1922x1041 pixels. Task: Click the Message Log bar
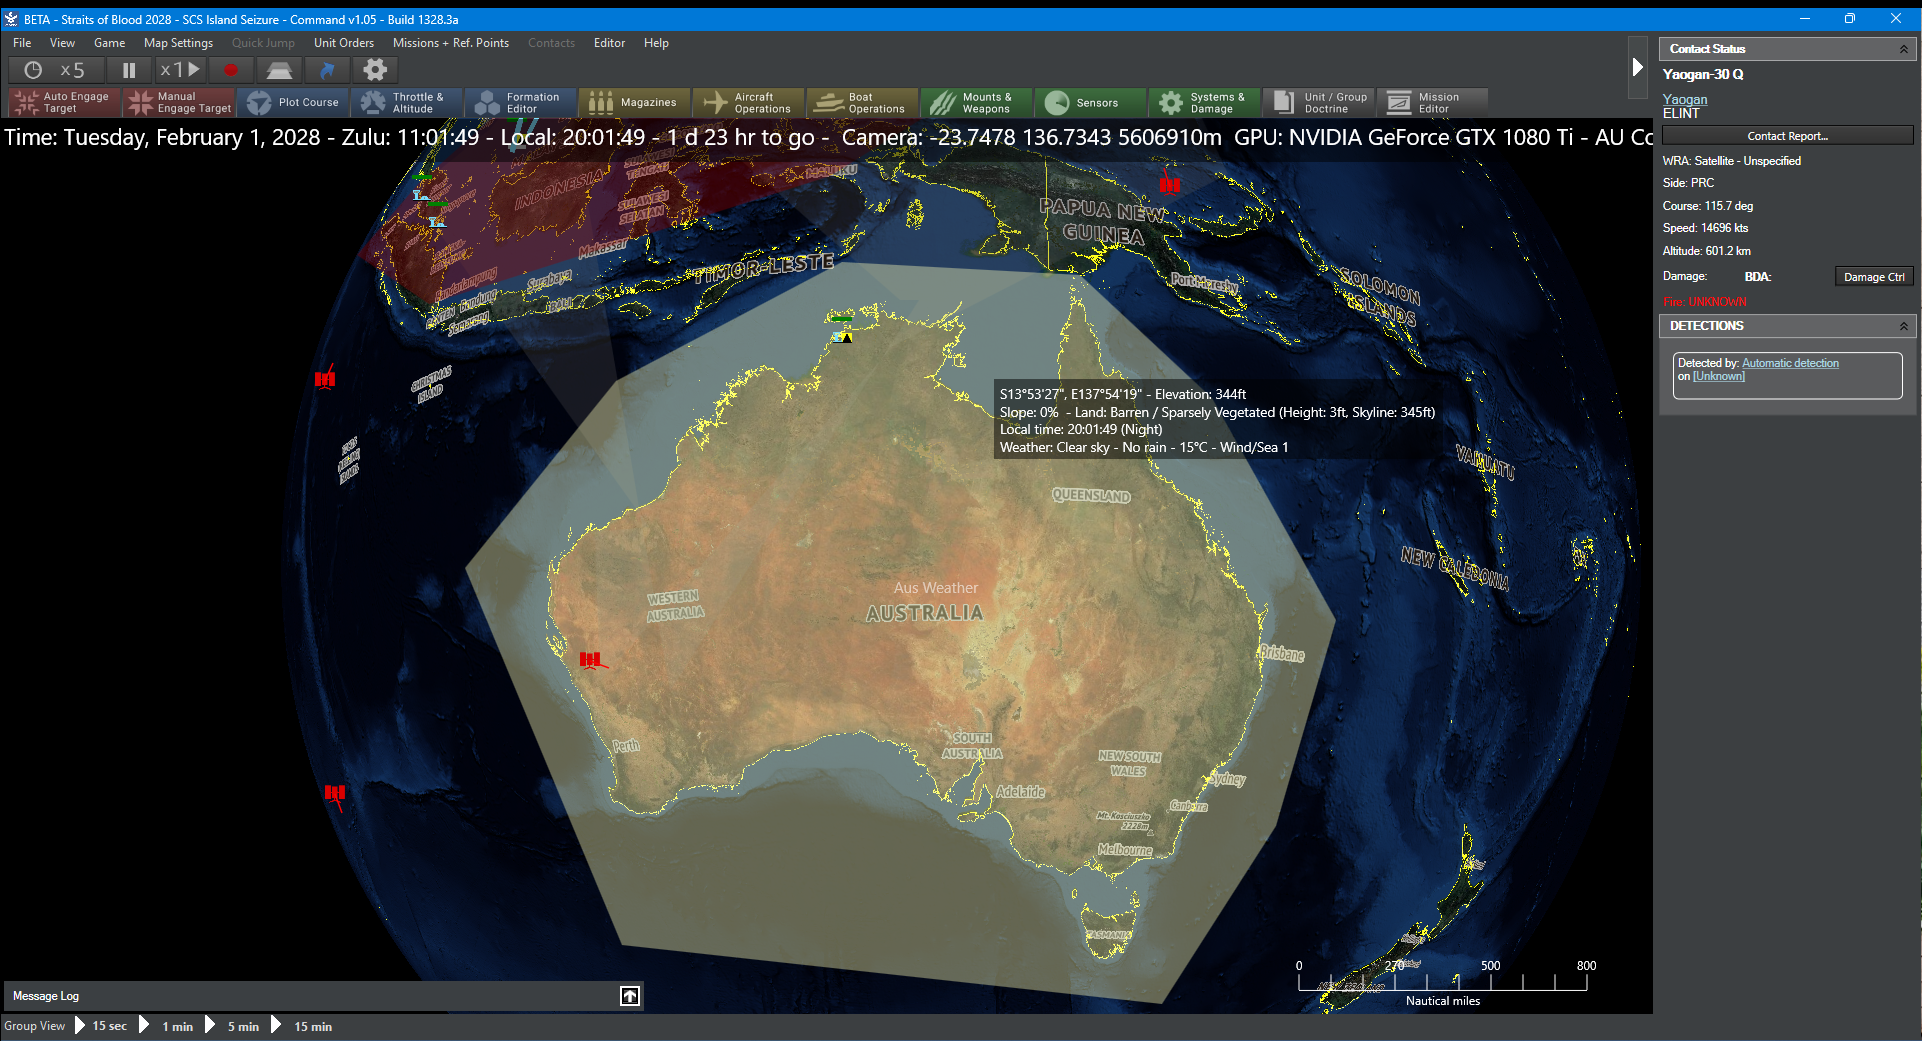click(323, 996)
